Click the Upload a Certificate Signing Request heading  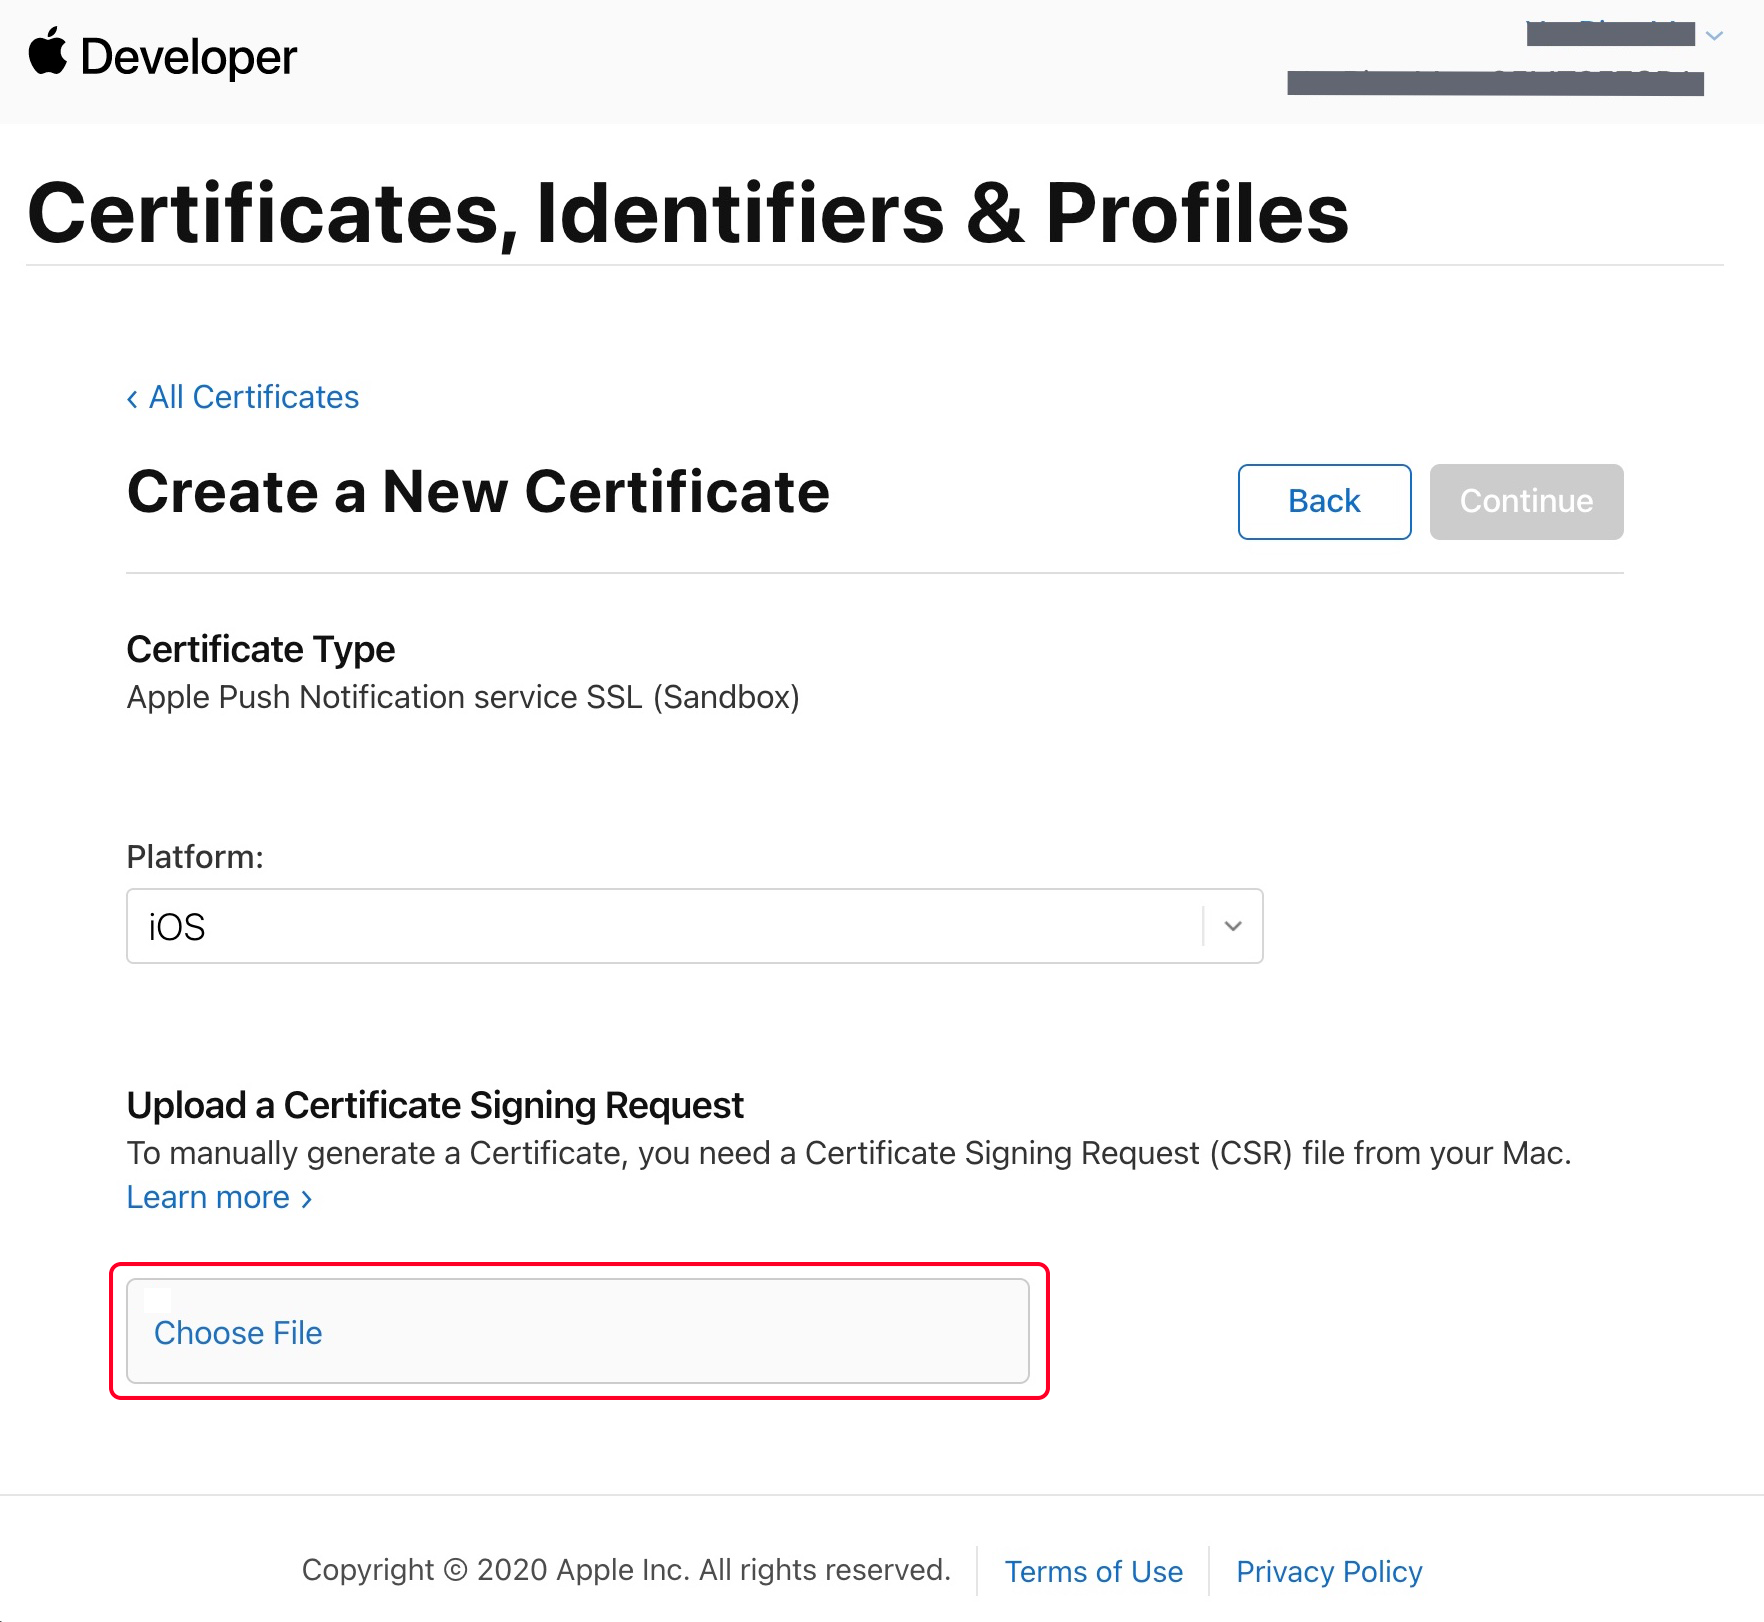tap(435, 1105)
